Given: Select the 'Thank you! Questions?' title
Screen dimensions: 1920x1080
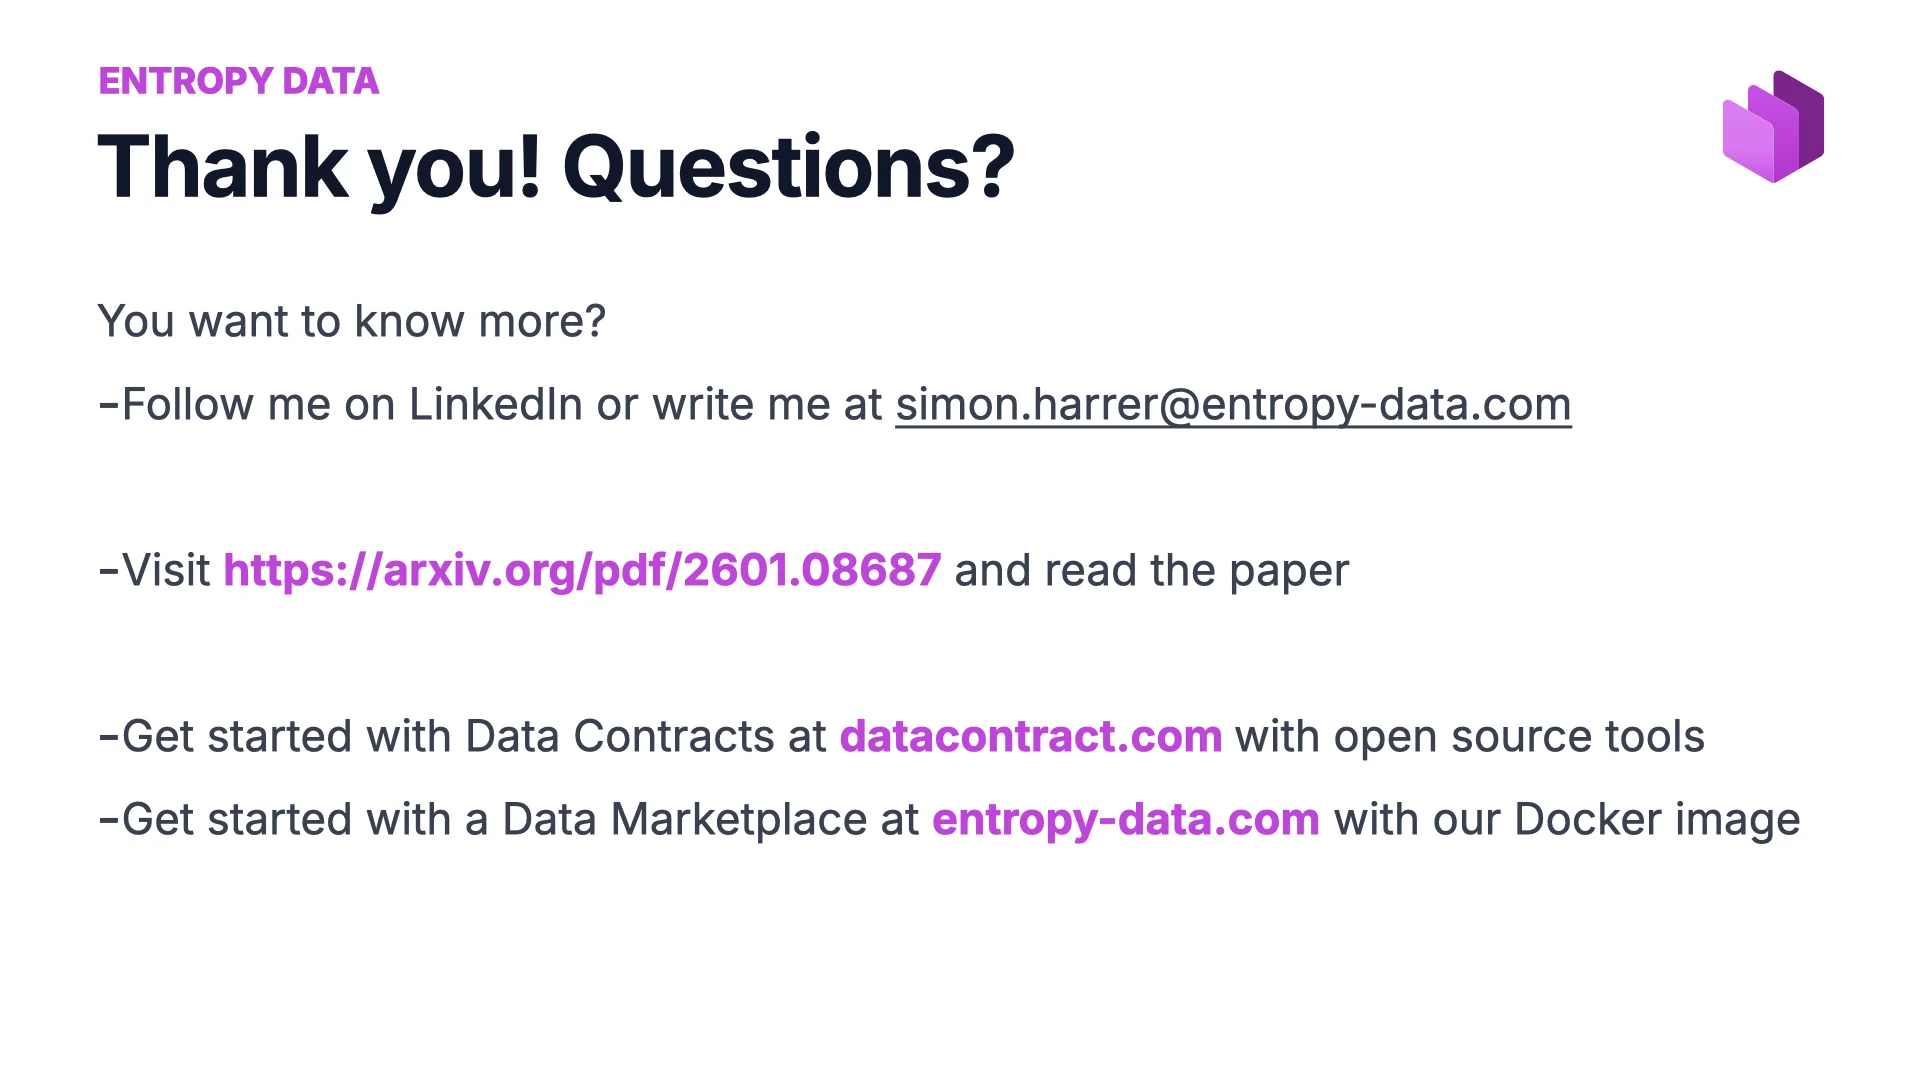Looking at the screenshot, I should click(x=556, y=167).
